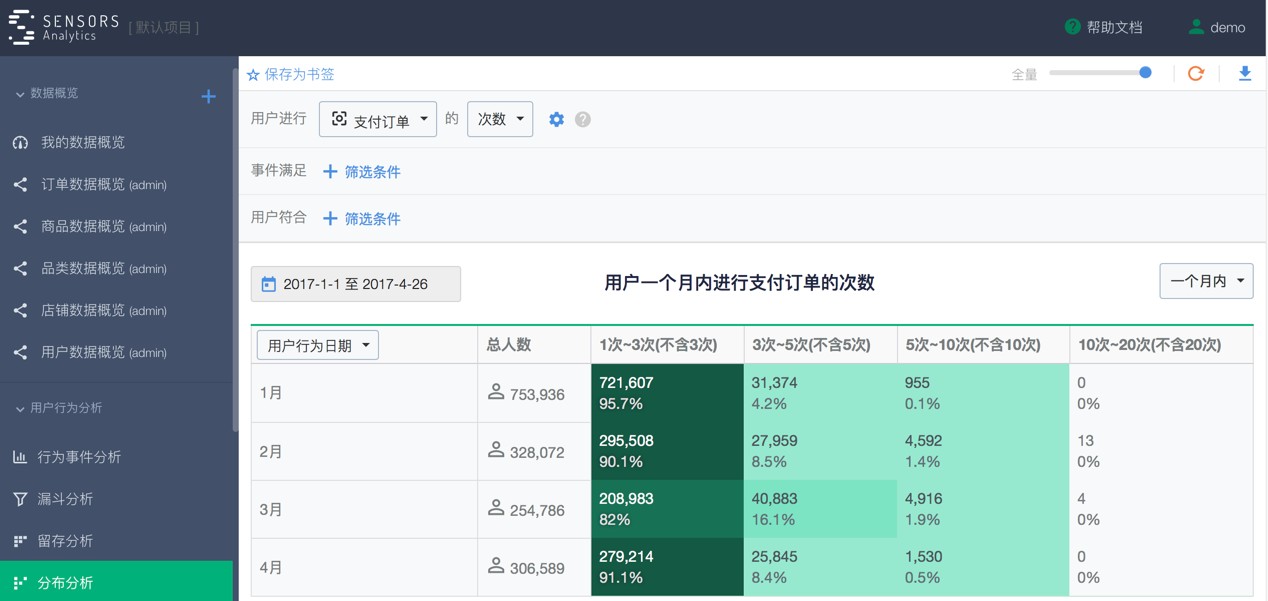Go to 行为事件分析 page
1268x601 pixels.
(79, 457)
